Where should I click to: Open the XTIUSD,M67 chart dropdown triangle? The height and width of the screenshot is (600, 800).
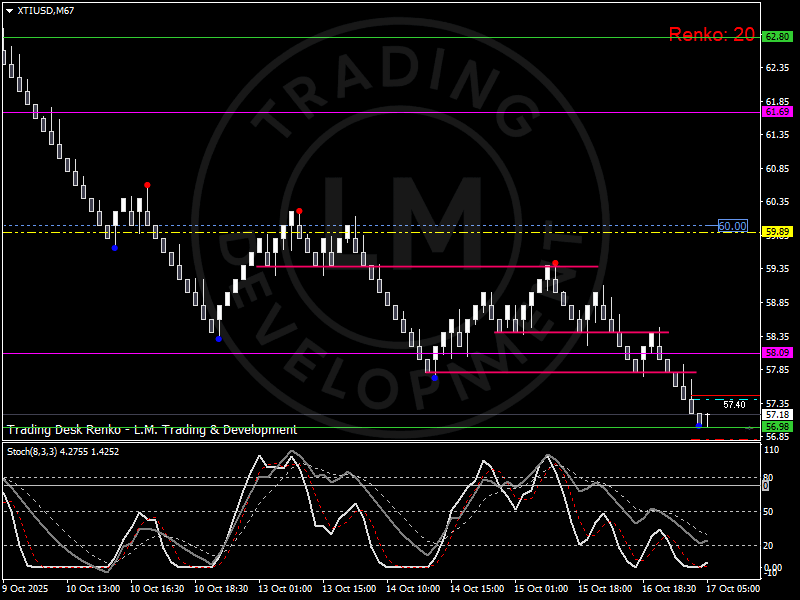click(x=9, y=11)
